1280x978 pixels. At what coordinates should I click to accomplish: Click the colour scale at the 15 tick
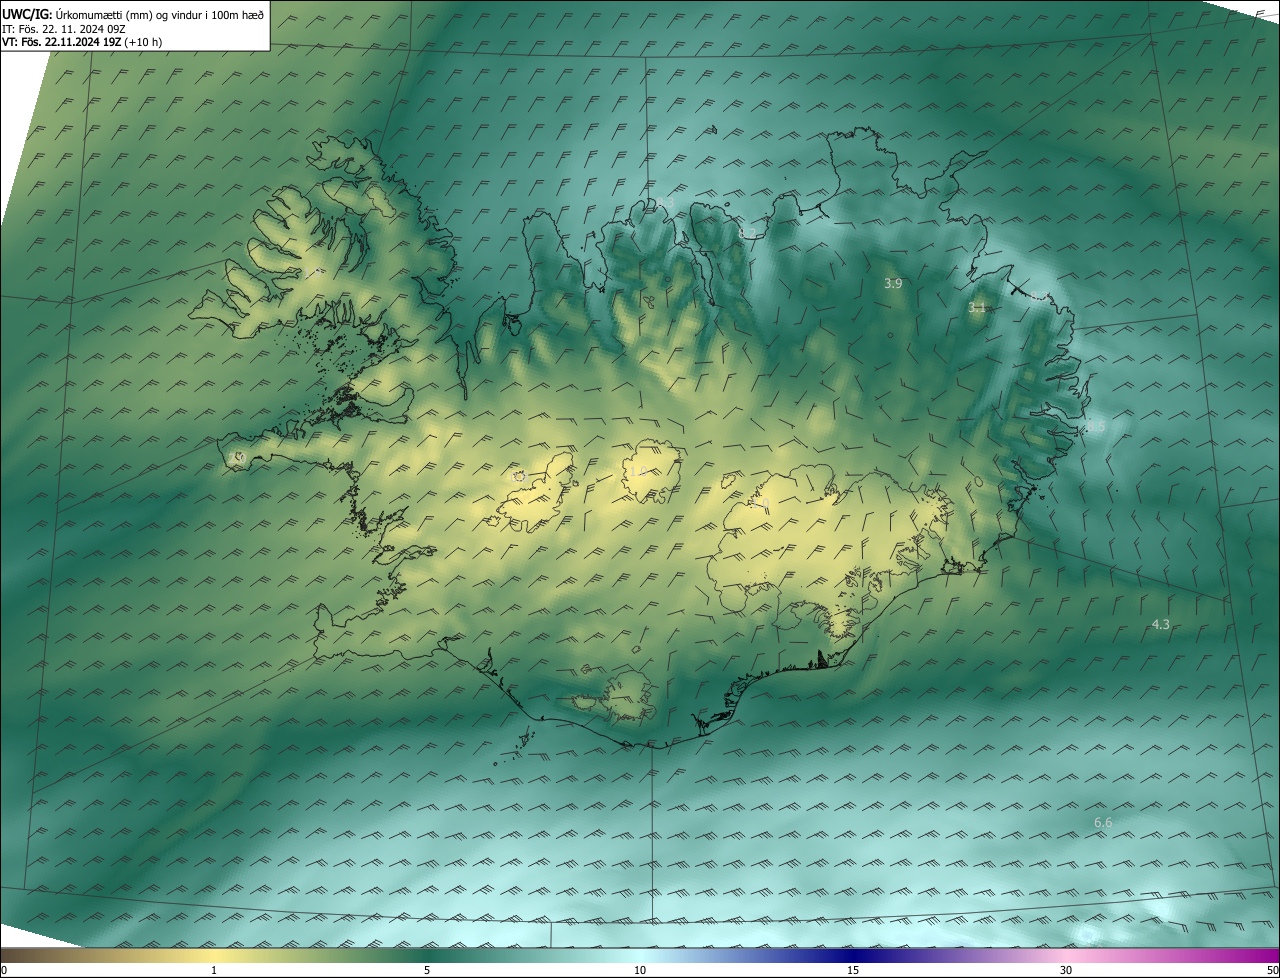pyautogui.click(x=853, y=970)
